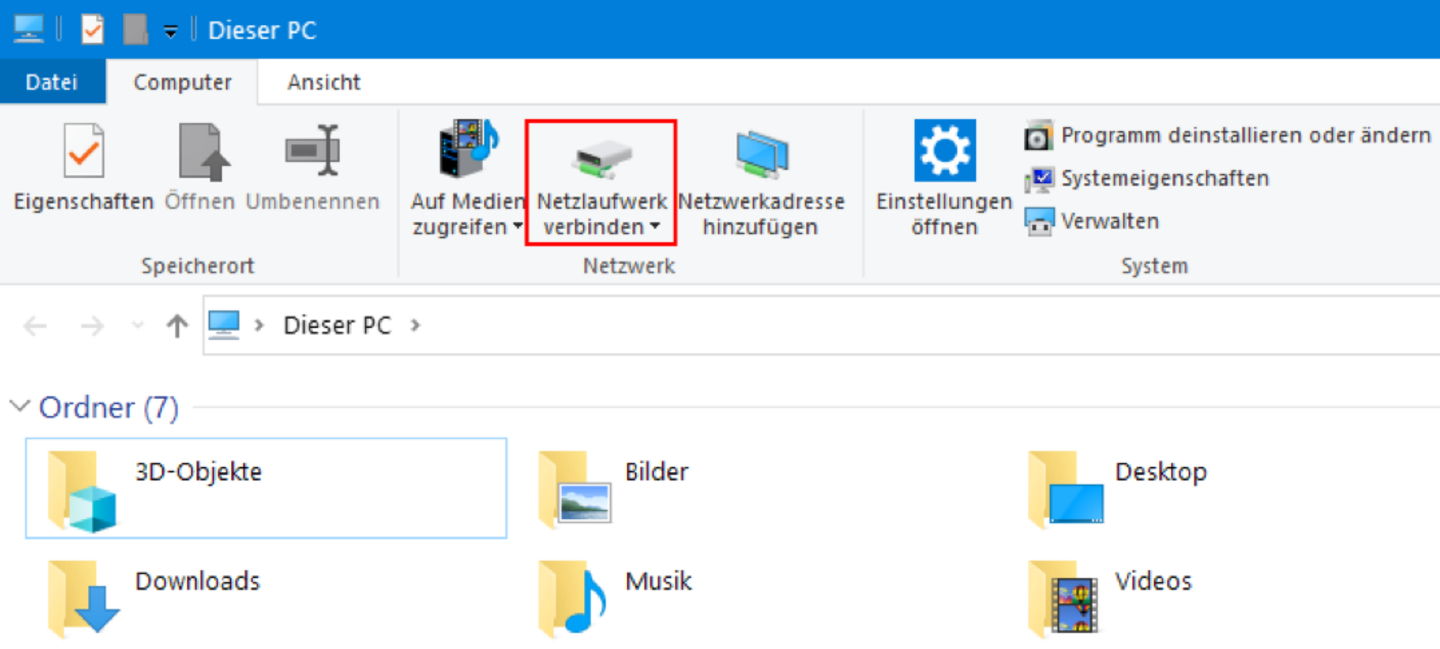Switch to the Ansicht tab
The width and height of the screenshot is (1440, 649).
click(x=324, y=82)
